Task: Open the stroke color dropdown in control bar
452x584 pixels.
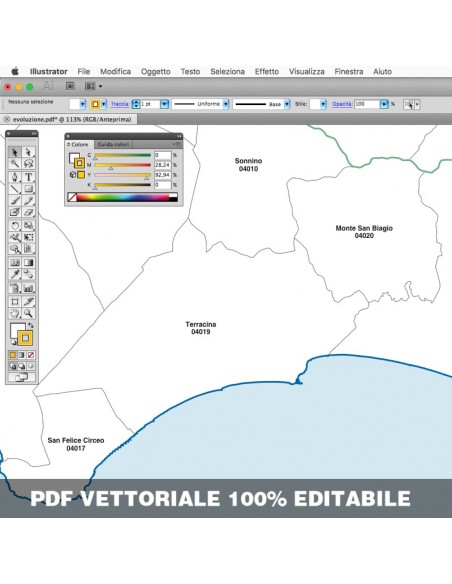Action: click(104, 104)
